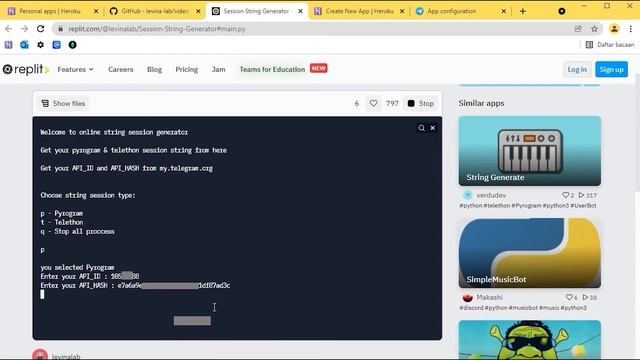640x360 pixels.
Task: Go forward using the browser forward arrow
Action: 24,29
